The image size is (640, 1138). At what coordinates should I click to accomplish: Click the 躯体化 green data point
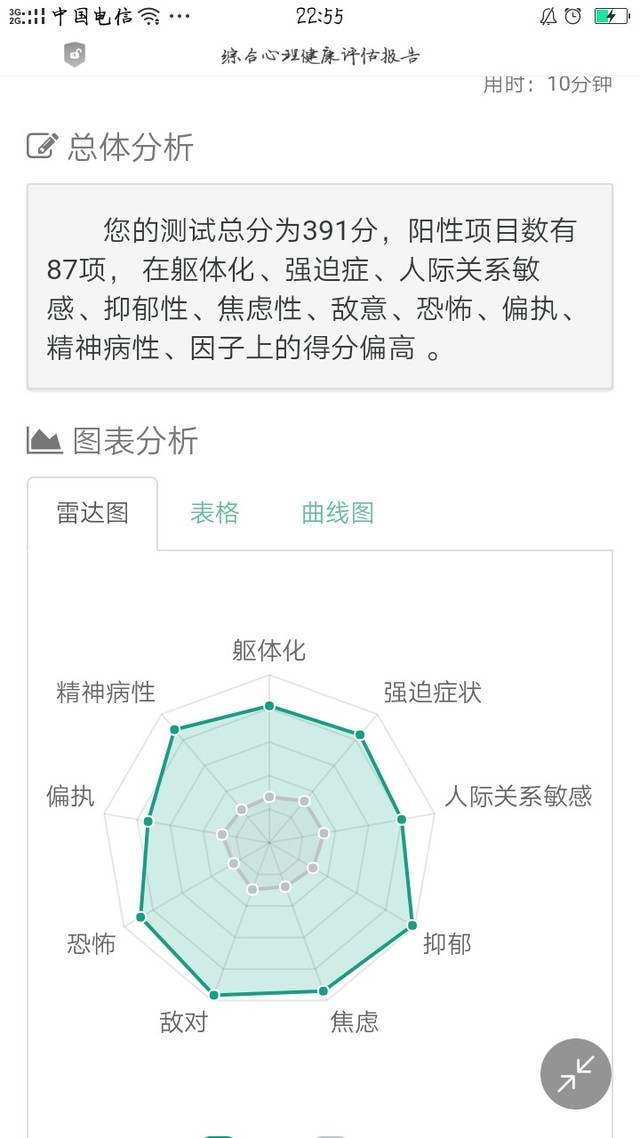coord(269,705)
